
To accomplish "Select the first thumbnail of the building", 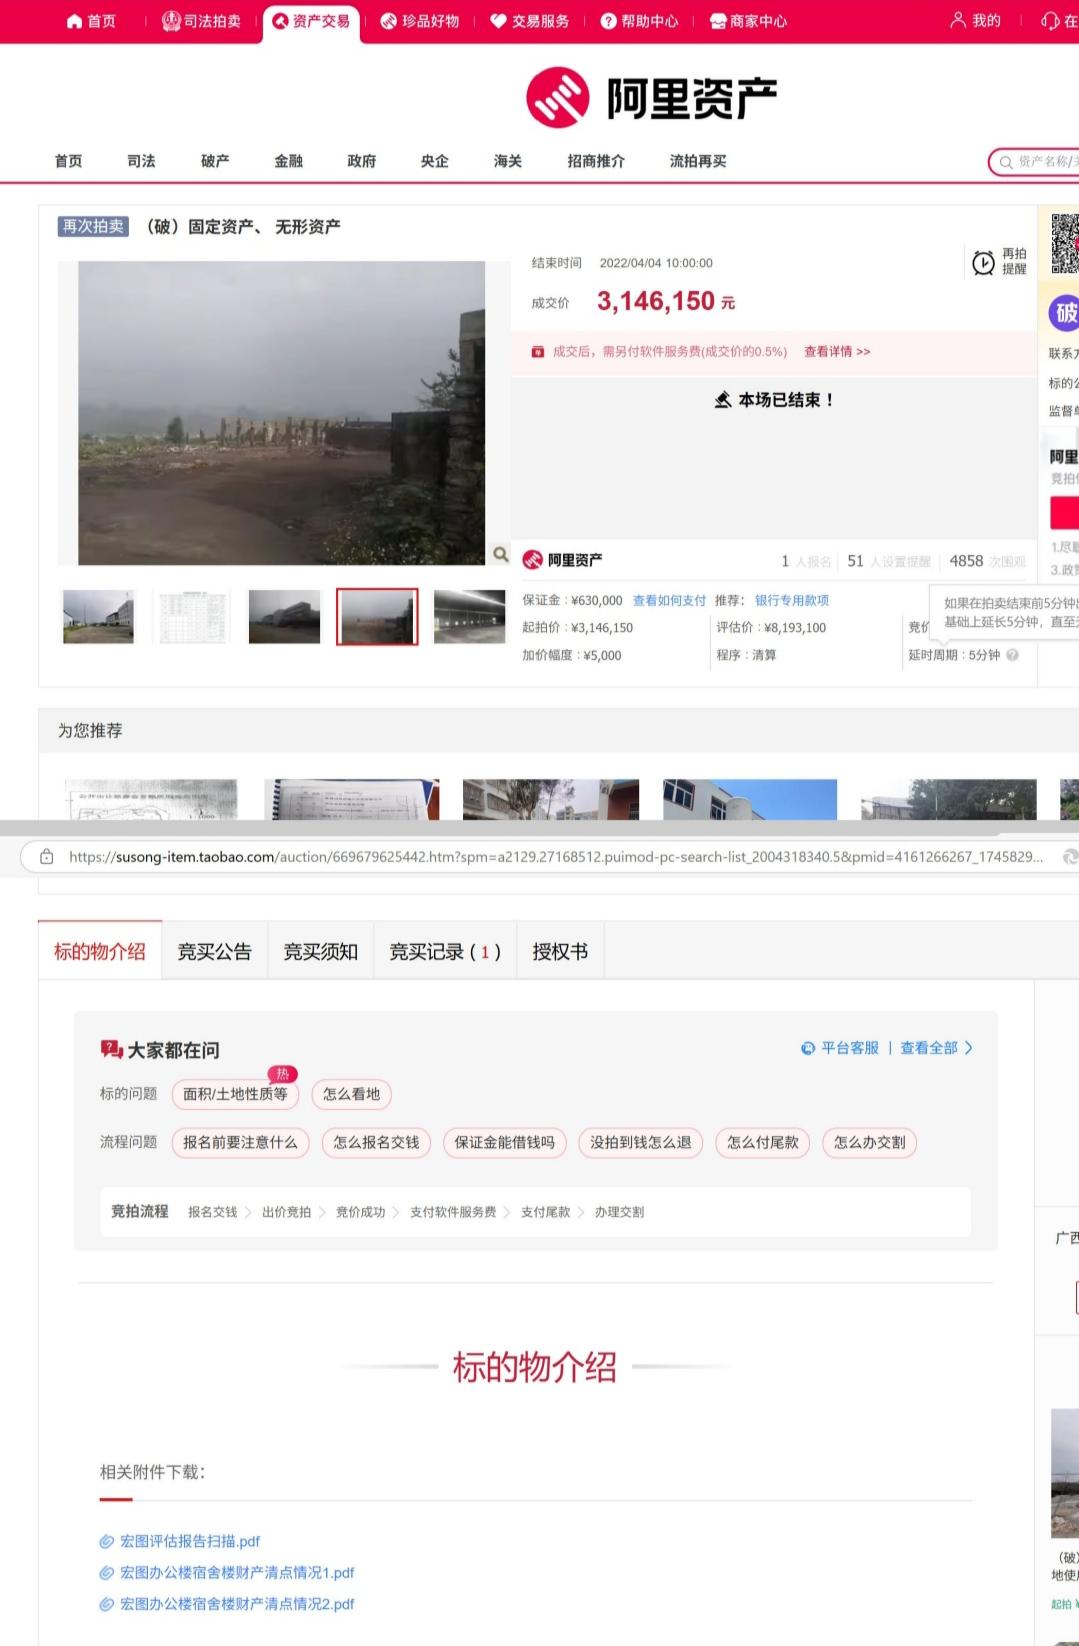I will click(x=98, y=616).
